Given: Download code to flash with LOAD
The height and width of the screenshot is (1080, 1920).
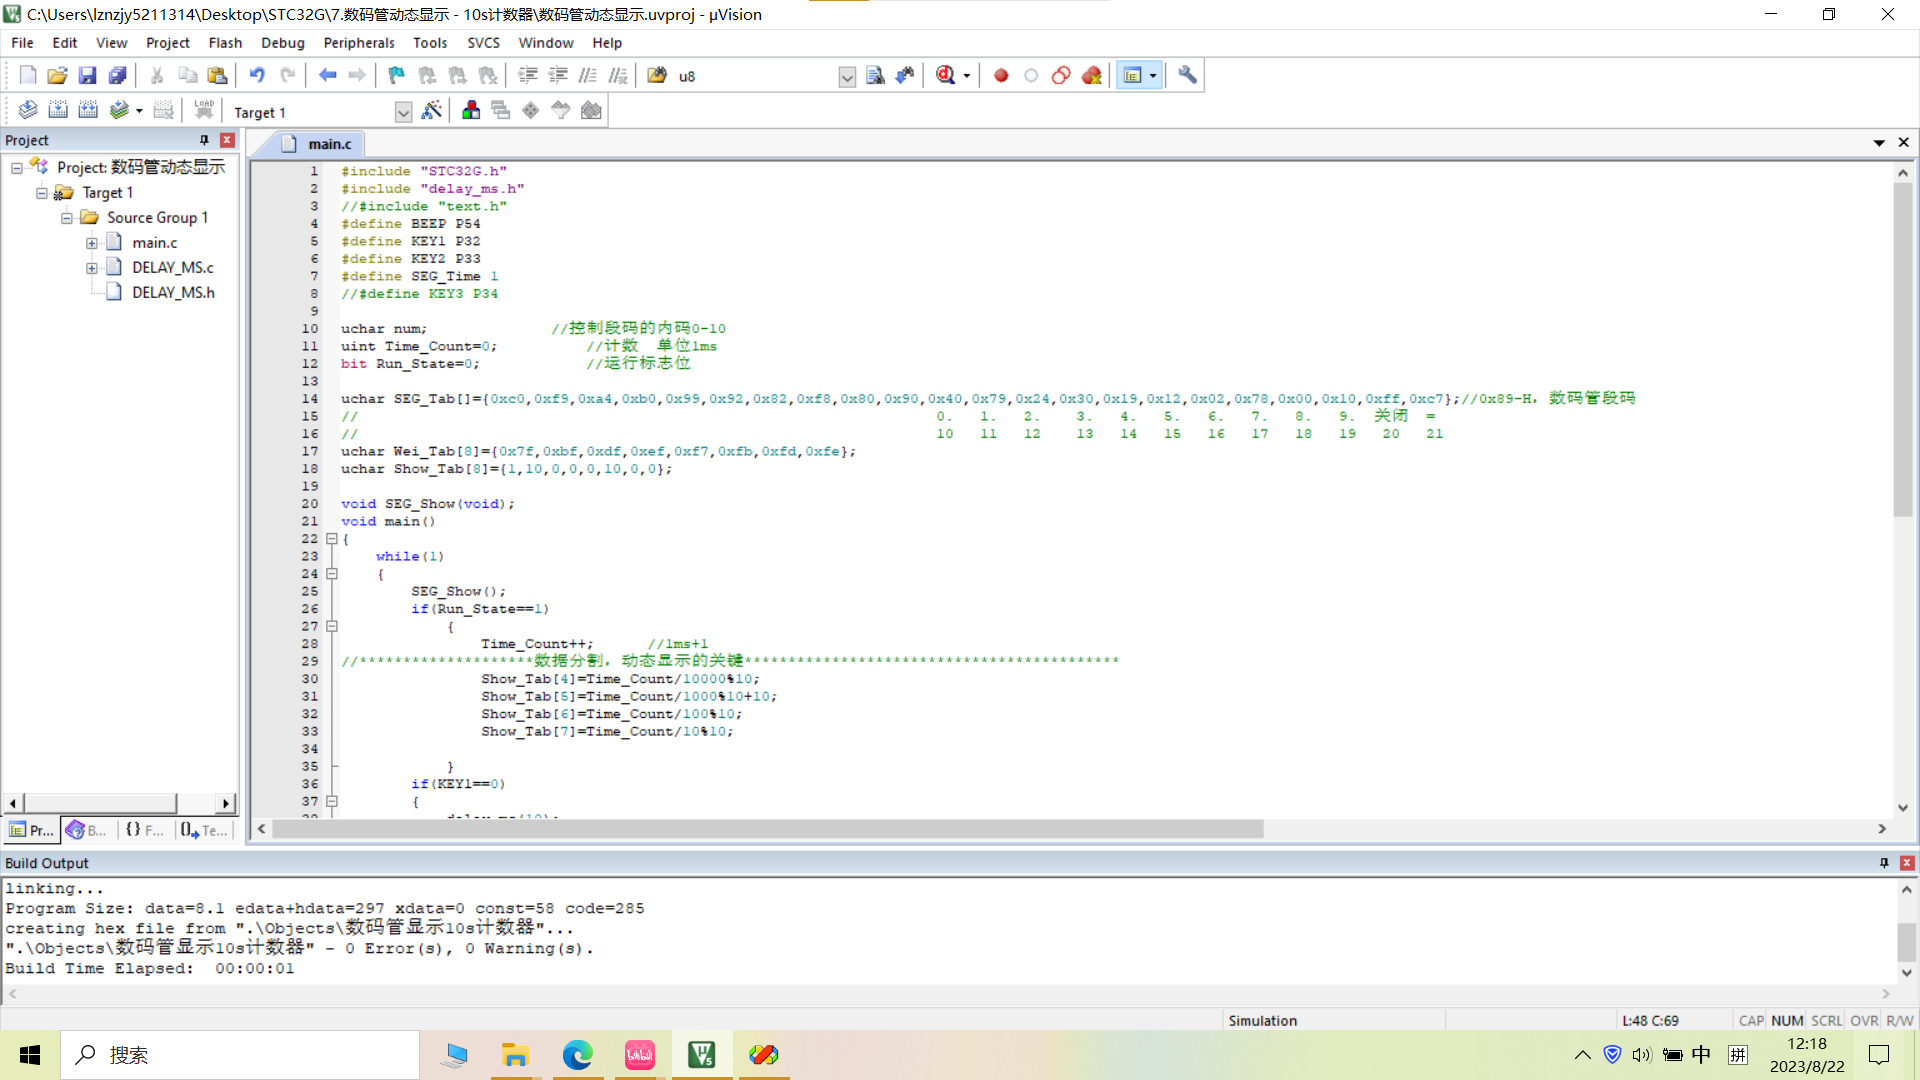Looking at the screenshot, I should [204, 110].
